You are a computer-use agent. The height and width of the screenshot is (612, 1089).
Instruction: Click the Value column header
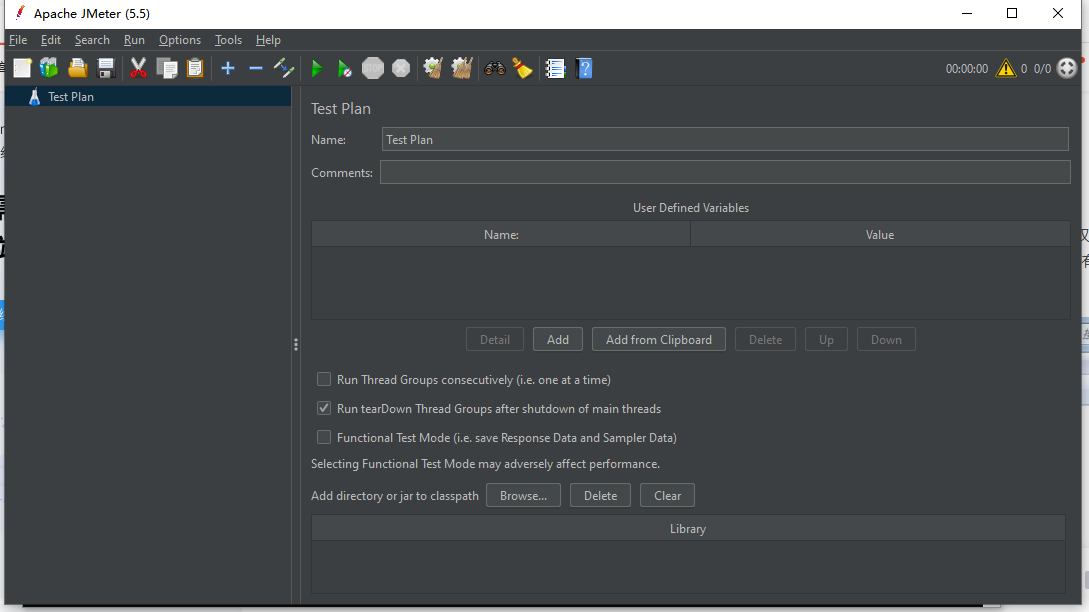[x=880, y=235]
